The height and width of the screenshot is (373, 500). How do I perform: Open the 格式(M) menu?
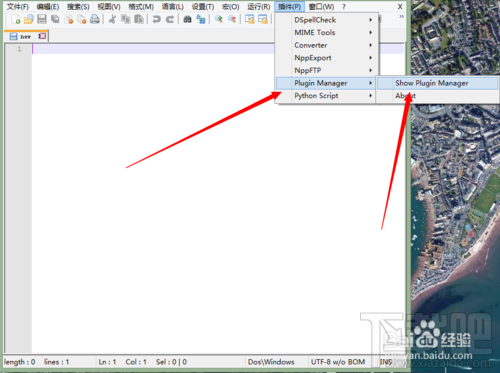pyautogui.click(x=141, y=7)
